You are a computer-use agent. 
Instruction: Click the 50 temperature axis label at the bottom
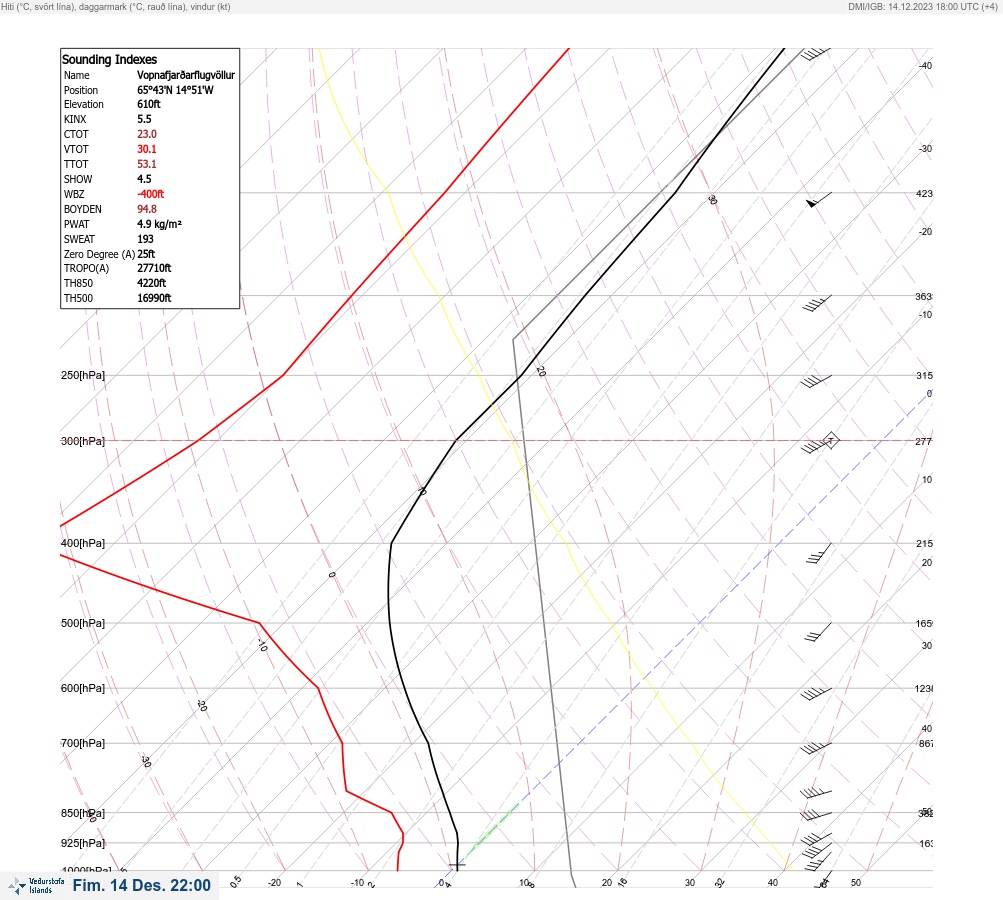click(856, 883)
